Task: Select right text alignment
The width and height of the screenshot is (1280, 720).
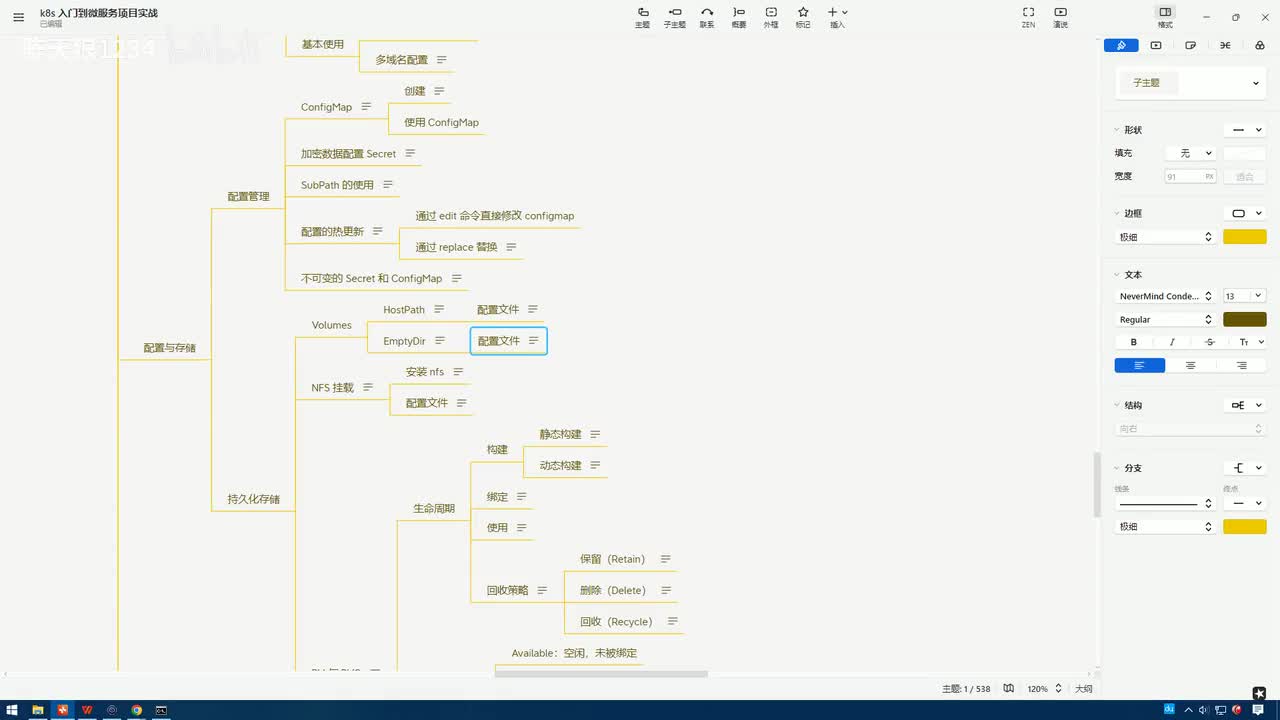Action: (1241, 365)
